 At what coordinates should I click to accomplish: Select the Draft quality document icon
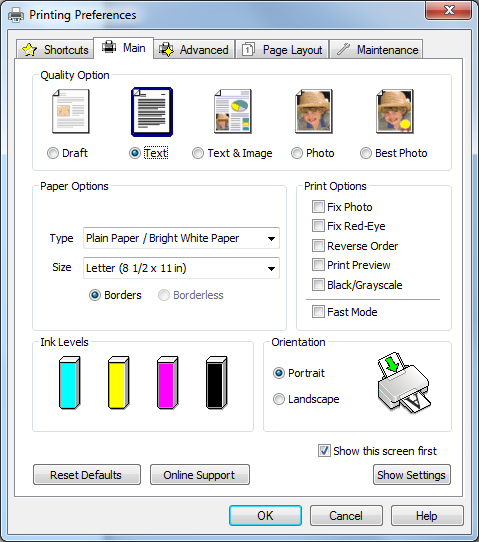click(x=71, y=111)
